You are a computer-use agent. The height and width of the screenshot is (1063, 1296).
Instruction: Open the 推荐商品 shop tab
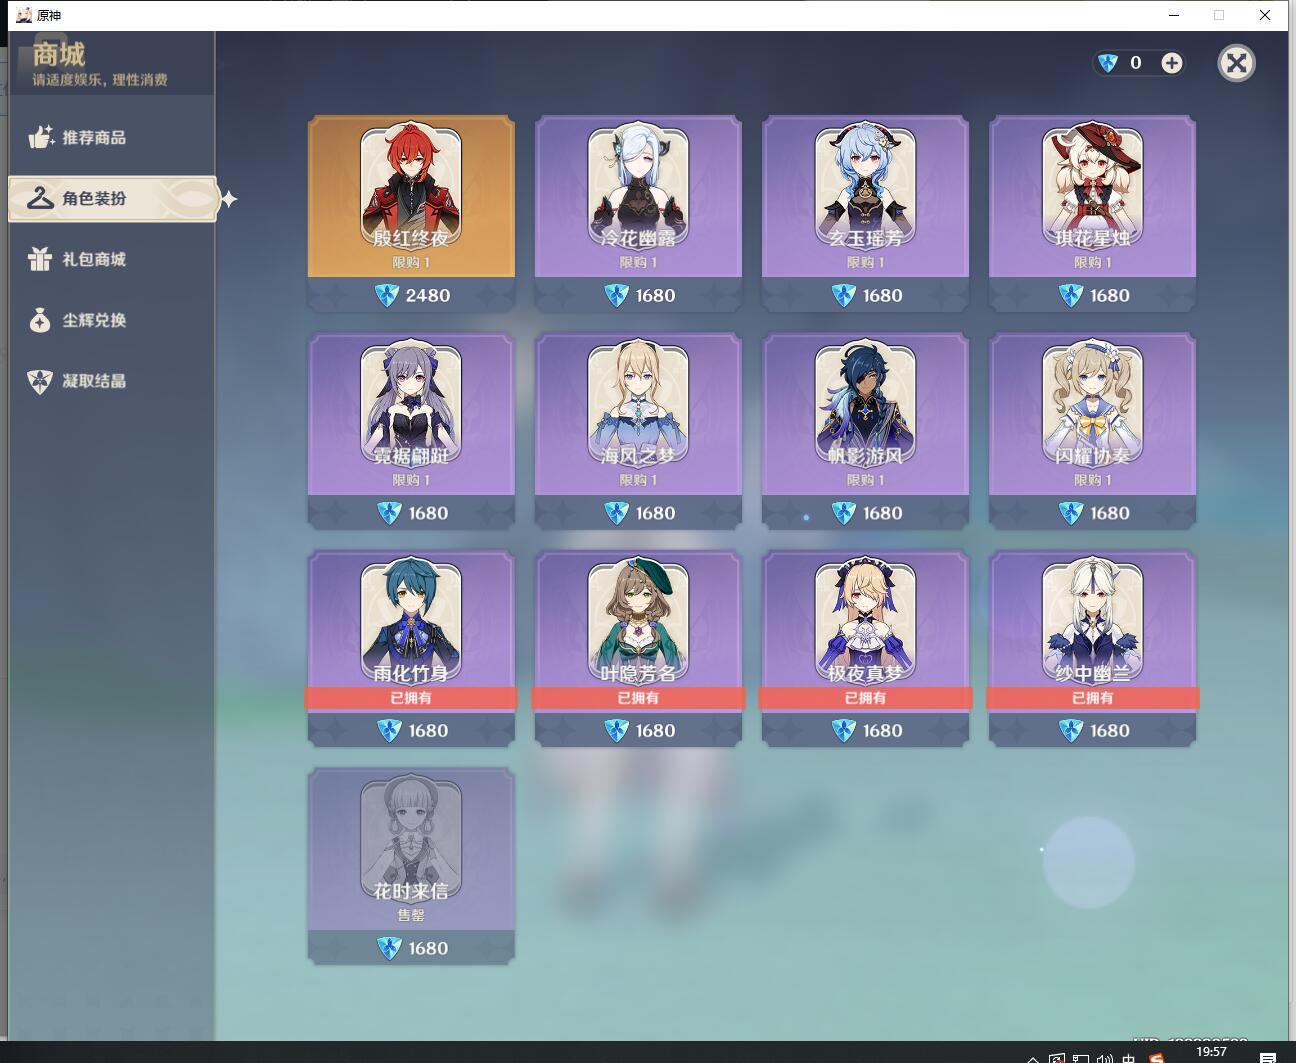(110, 137)
